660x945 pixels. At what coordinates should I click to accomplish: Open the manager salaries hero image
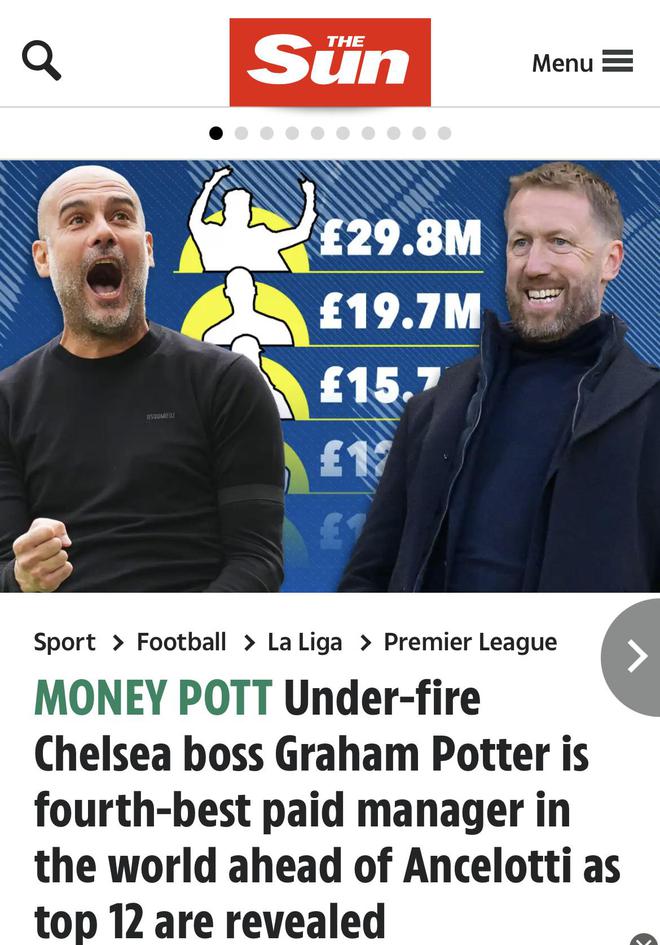330,376
